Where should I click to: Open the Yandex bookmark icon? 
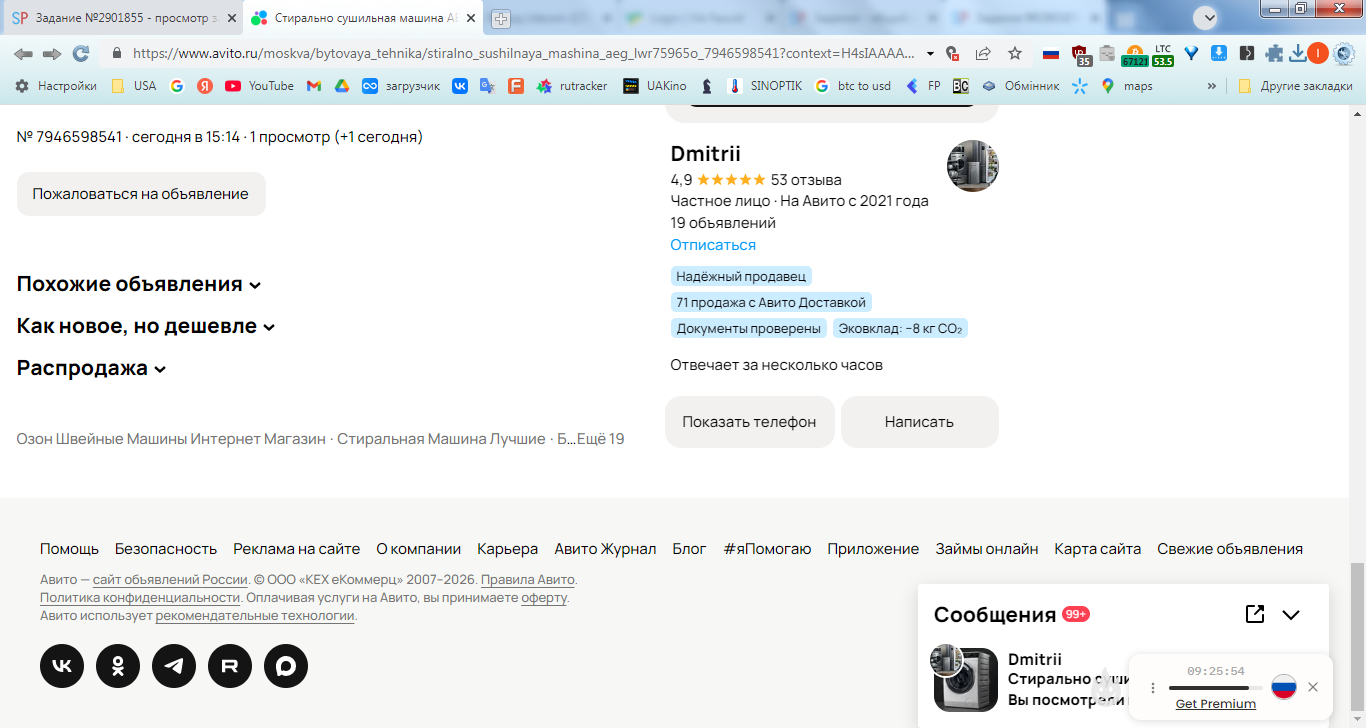tap(205, 86)
